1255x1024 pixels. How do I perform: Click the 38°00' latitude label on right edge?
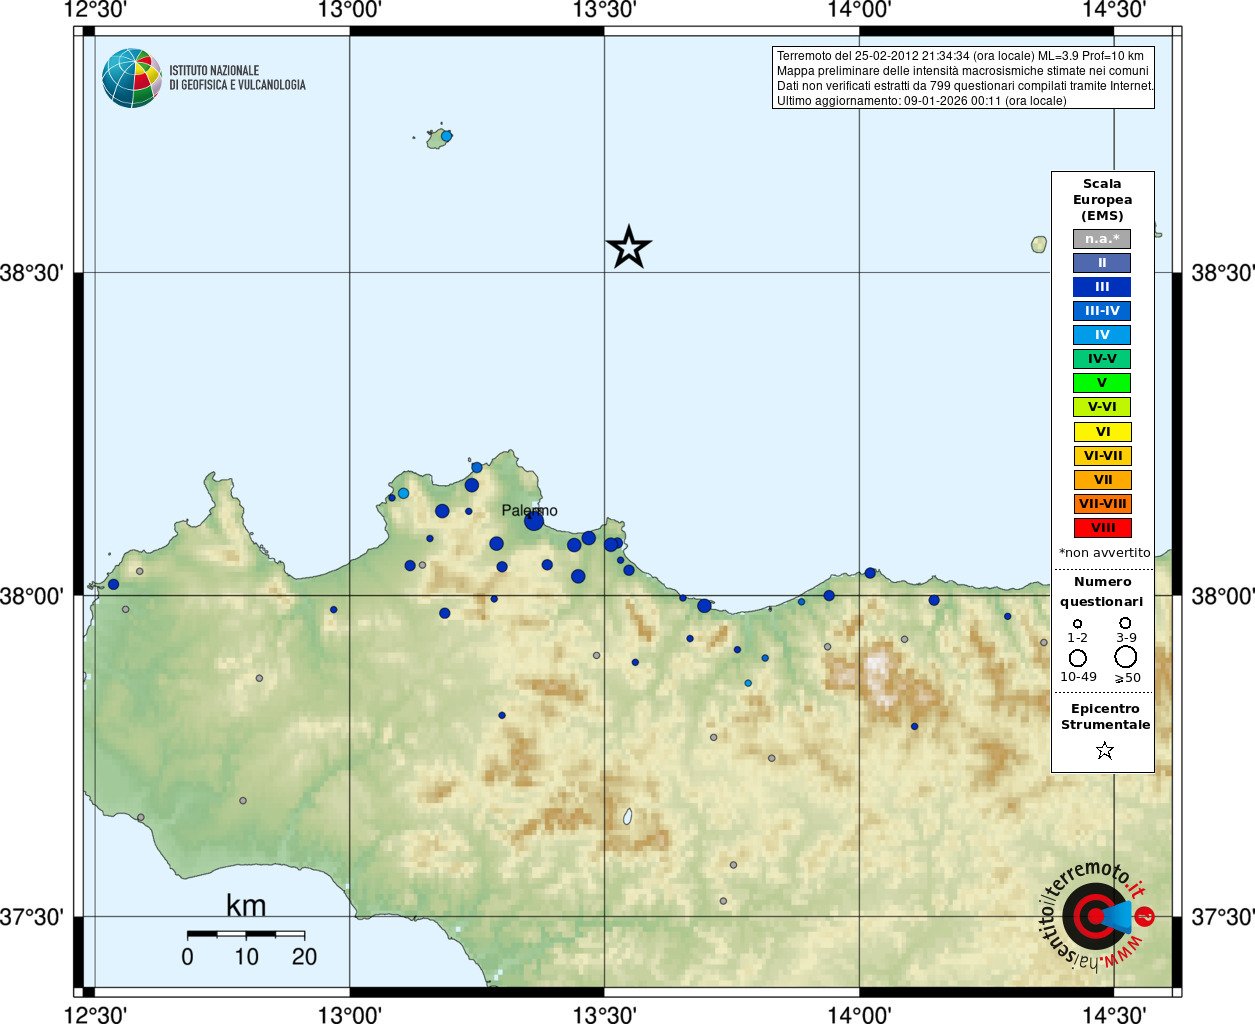[x=1222, y=596]
